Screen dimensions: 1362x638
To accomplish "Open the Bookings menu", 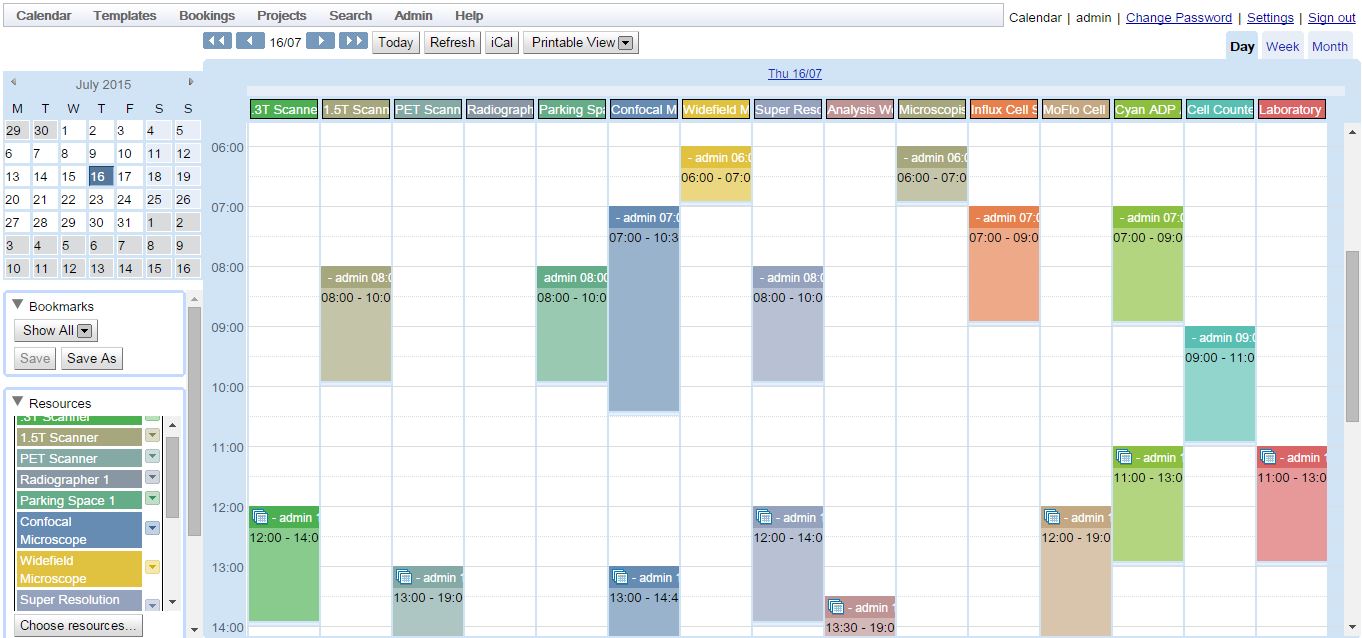I will tap(207, 16).
